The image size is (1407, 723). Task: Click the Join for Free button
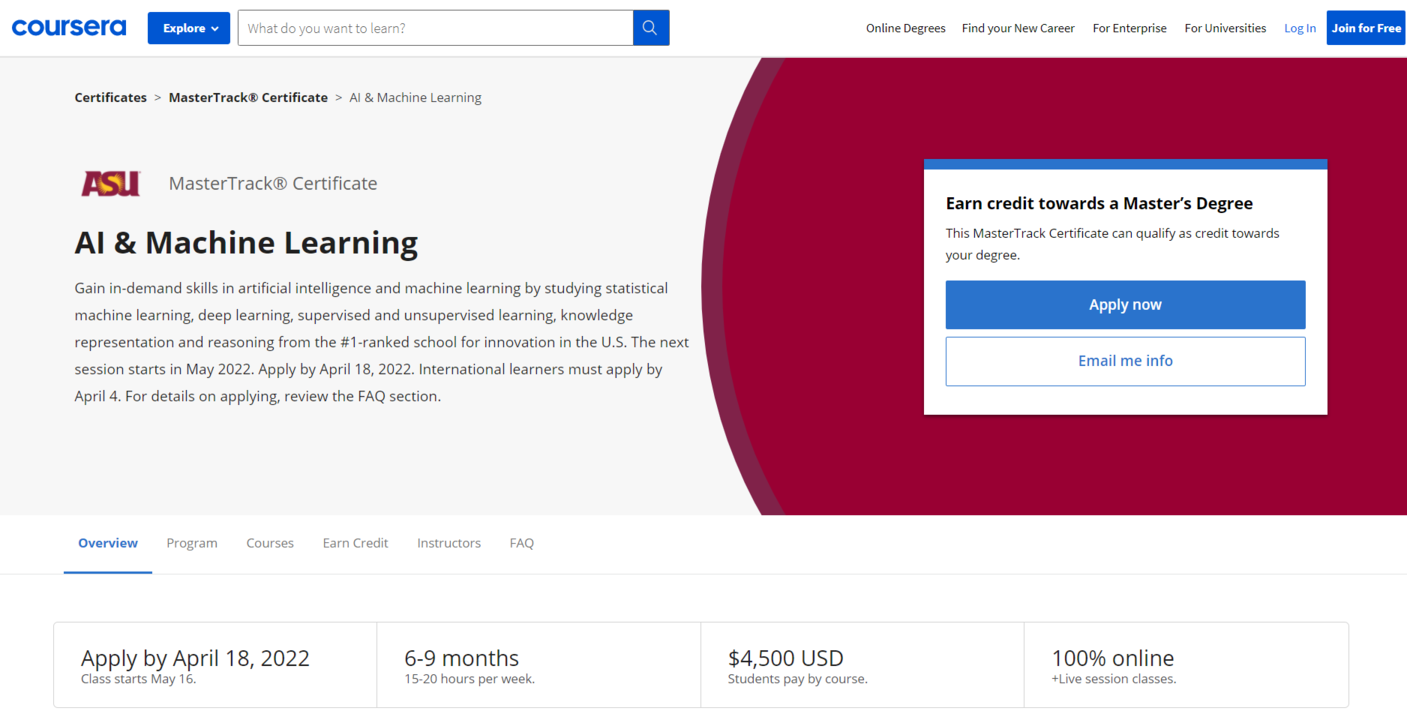click(x=1366, y=28)
